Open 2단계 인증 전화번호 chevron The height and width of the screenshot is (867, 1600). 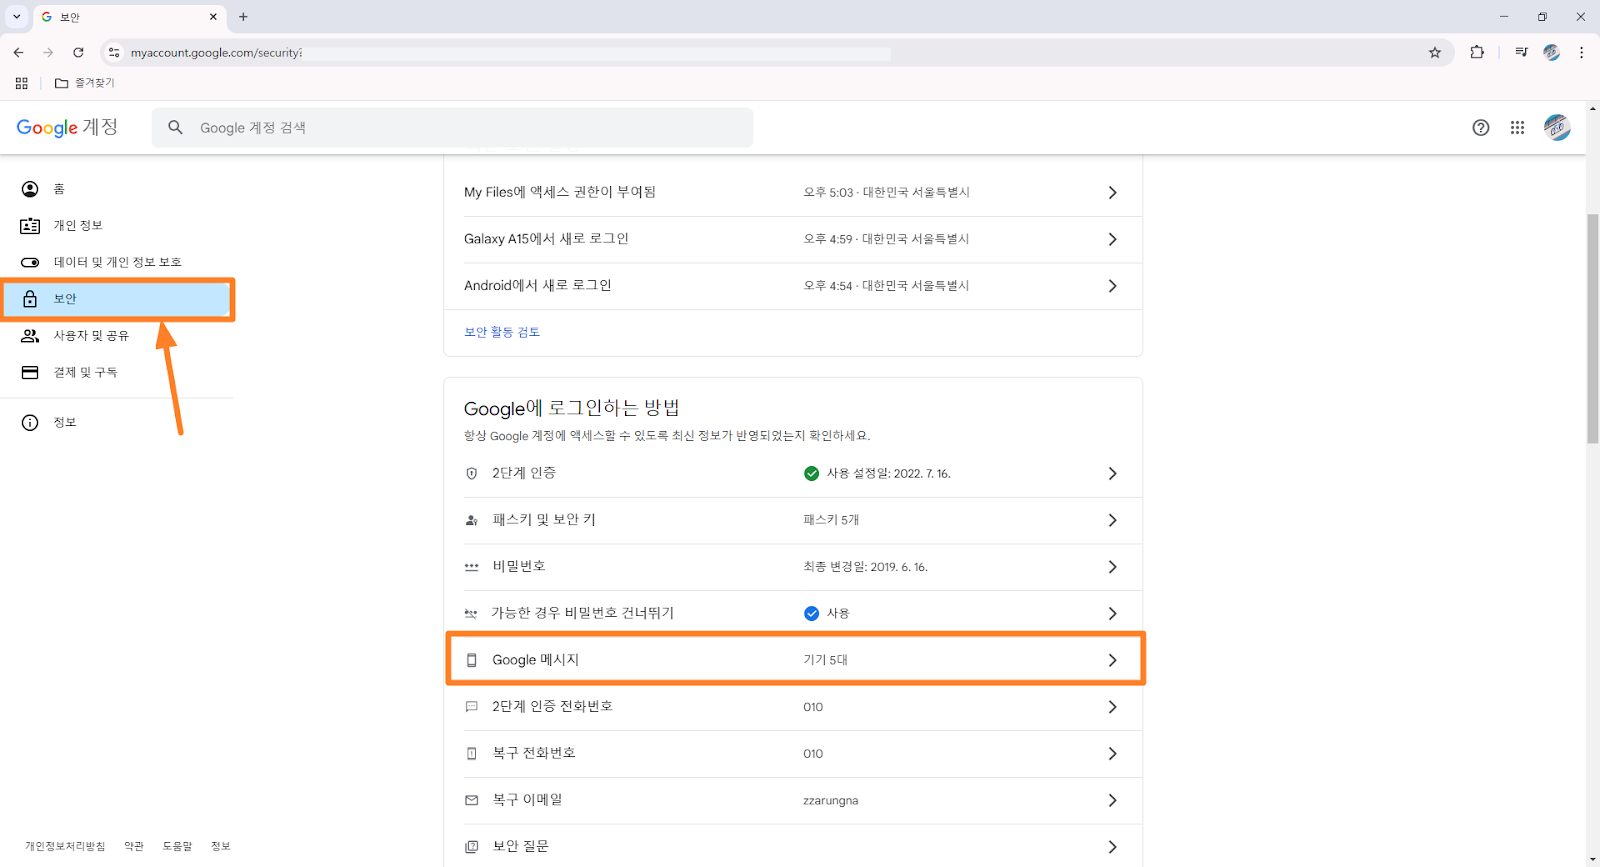coord(1112,707)
